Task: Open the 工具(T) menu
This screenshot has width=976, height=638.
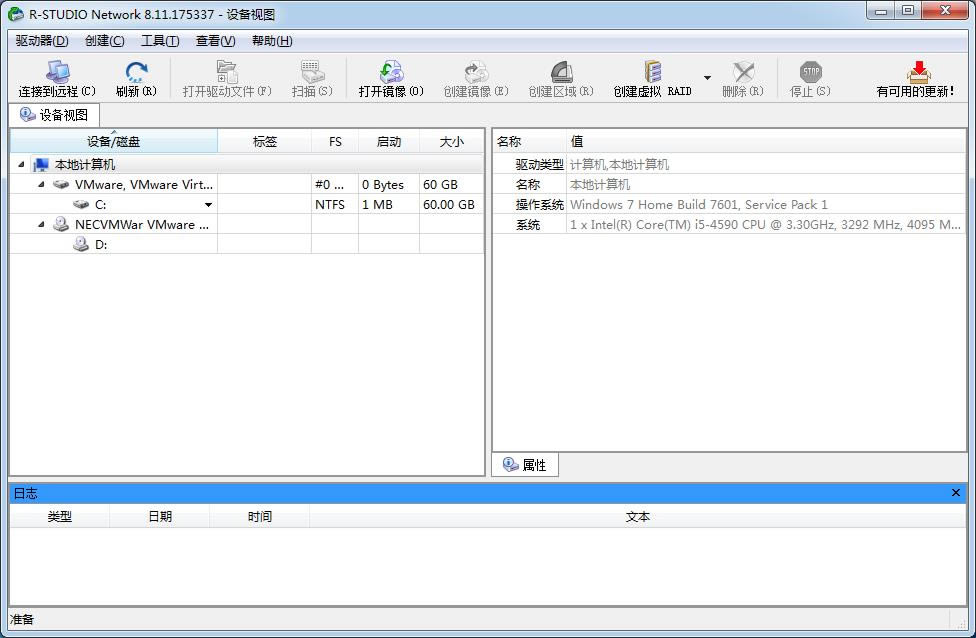Action: point(160,41)
